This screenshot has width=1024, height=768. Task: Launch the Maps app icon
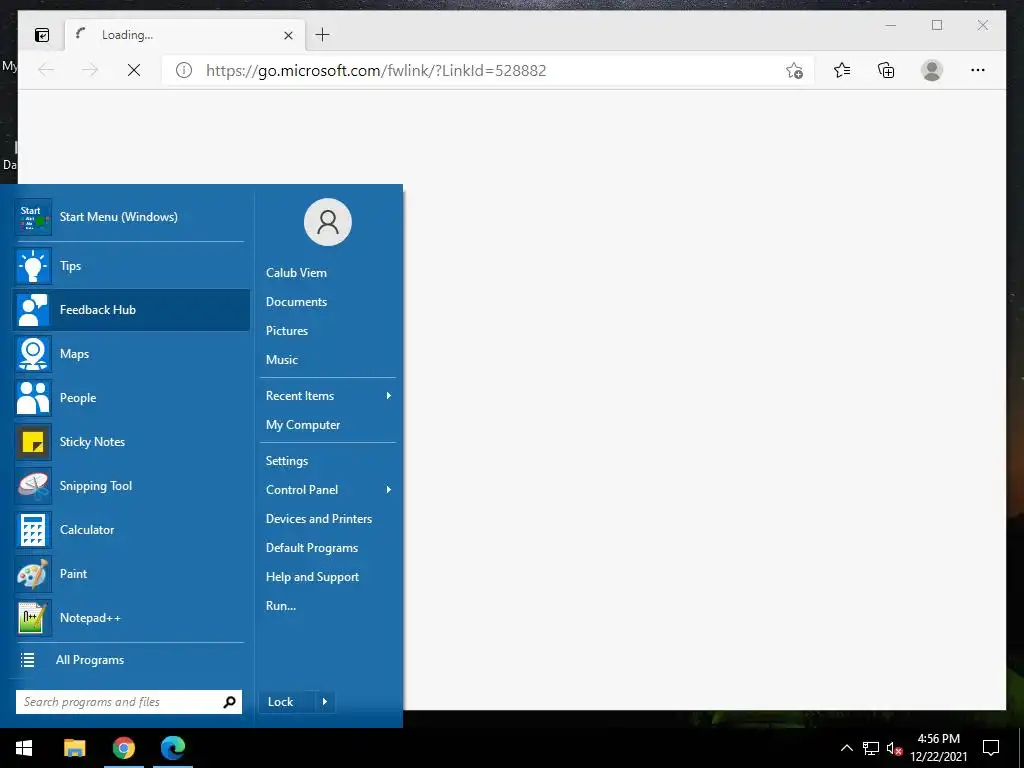[33, 354]
